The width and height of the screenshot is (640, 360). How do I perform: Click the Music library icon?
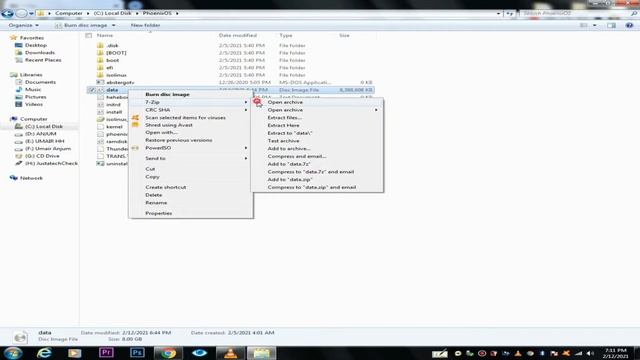(x=19, y=89)
